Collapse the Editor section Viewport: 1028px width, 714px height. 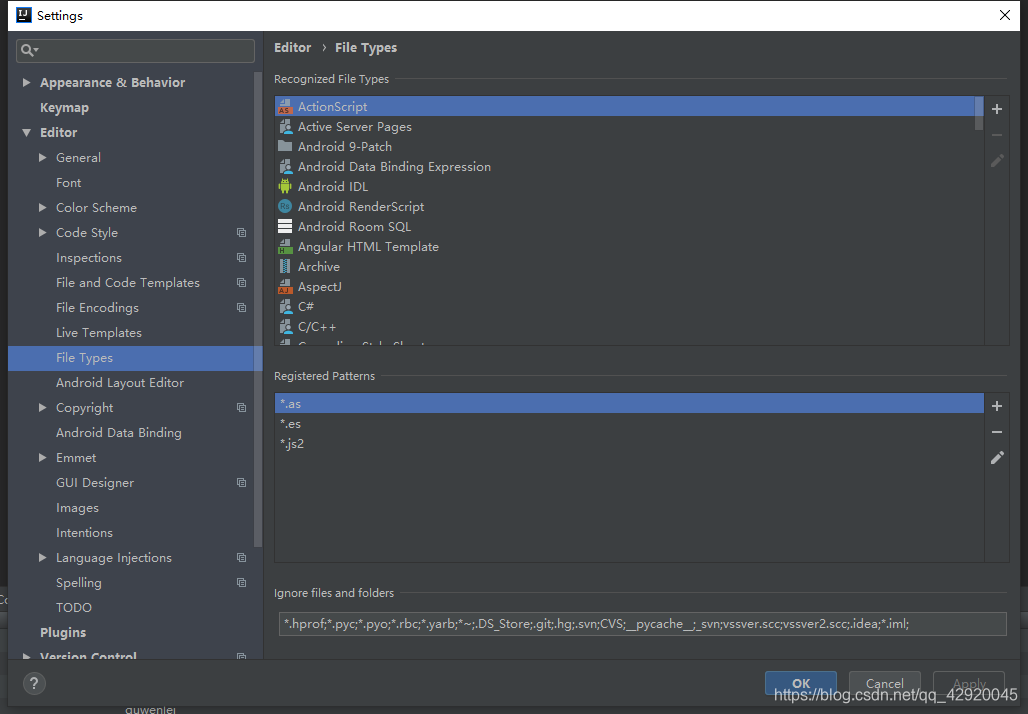pos(26,132)
